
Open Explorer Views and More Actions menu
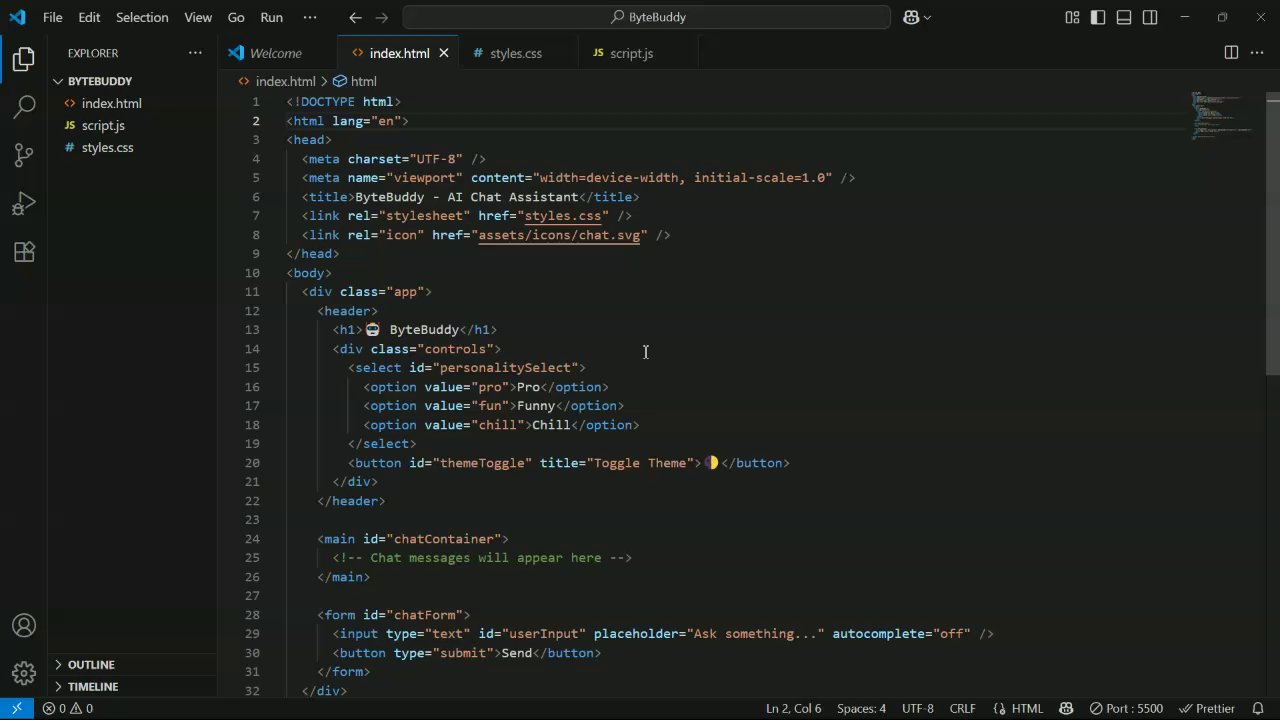point(195,53)
